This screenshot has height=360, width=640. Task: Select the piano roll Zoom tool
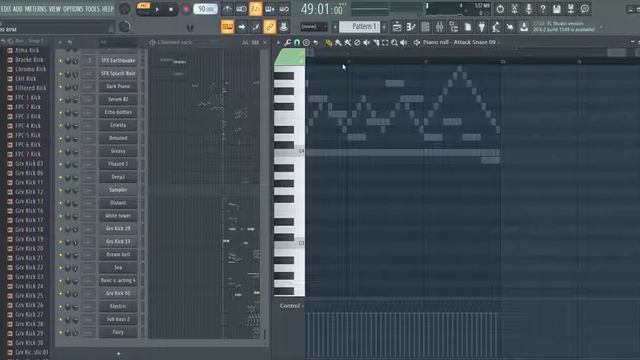[x=394, y=42]
